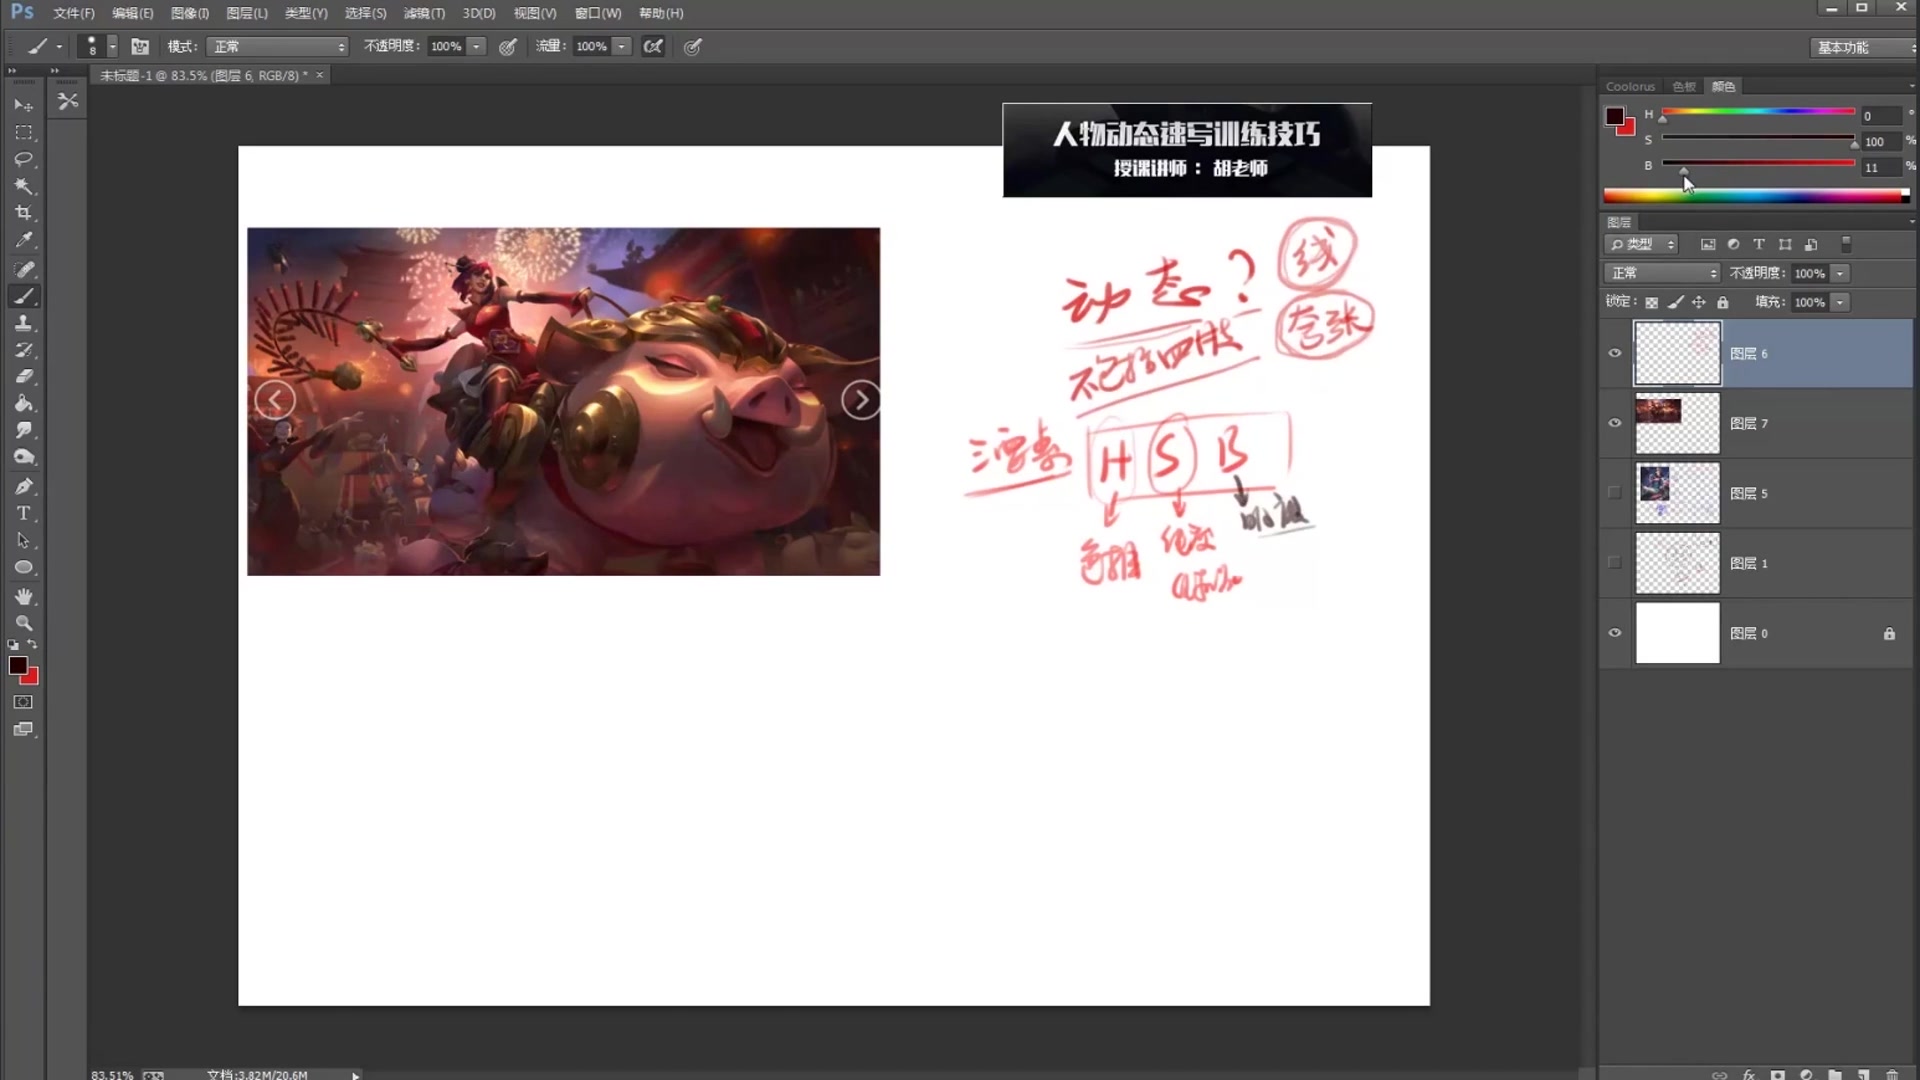Open layer fill dropdown arrow
1920x1080 pixels.
tap(1840, 302)
